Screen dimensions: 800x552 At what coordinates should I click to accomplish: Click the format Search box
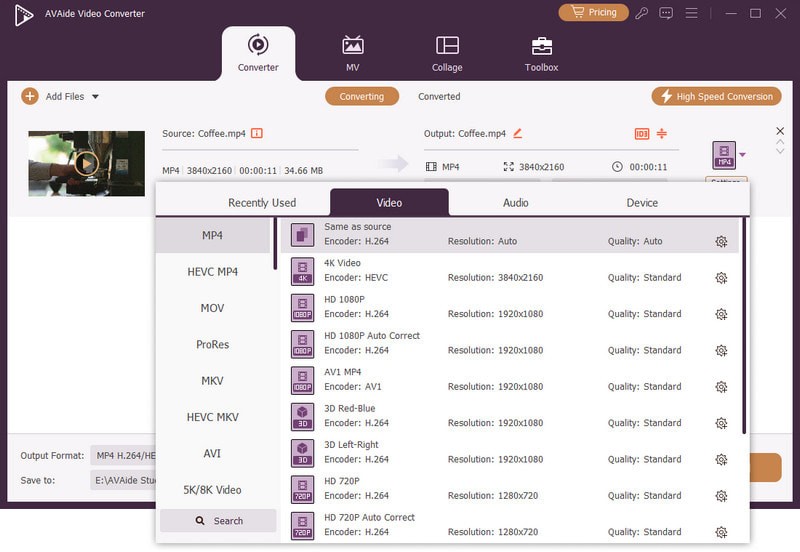[218, 520]
